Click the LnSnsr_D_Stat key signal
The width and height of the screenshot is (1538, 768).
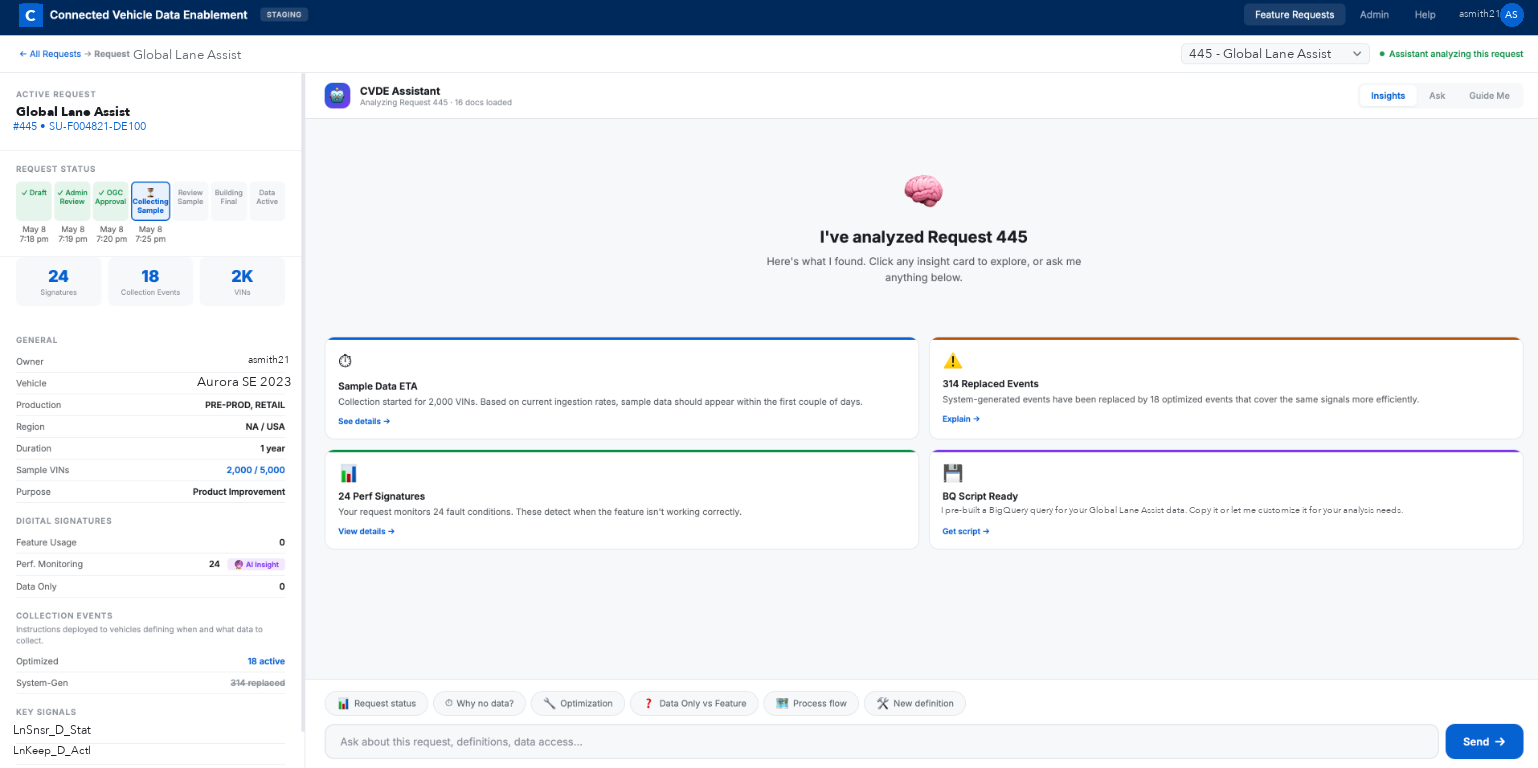(52, 730)
